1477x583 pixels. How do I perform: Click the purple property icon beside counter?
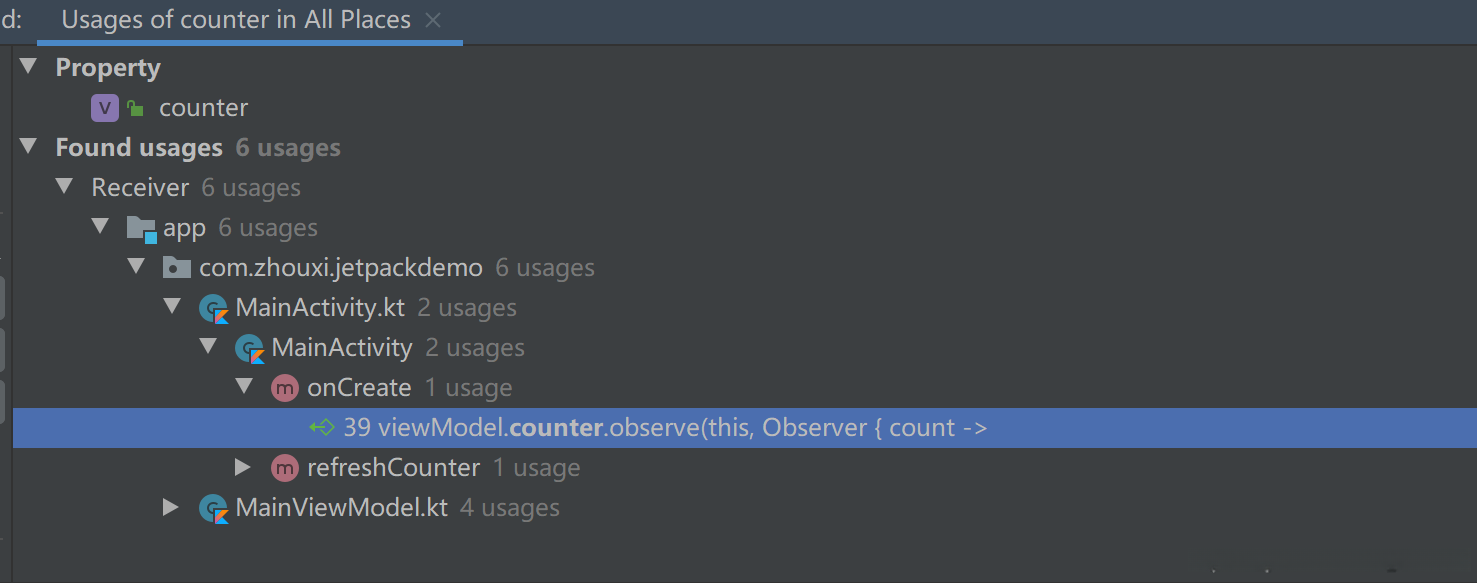point(105,108)
